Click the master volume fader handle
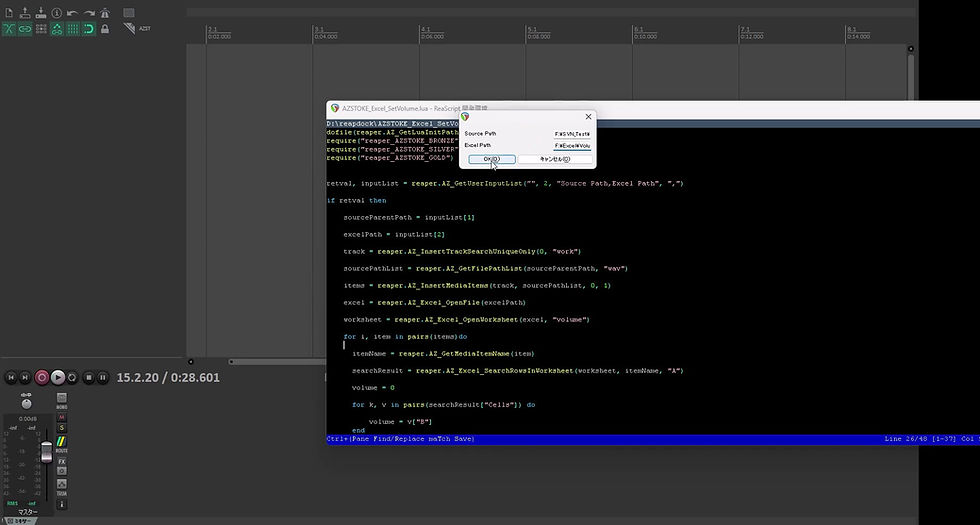The height and width of the screenshot is (525, 980). click(x=46, y=452)
